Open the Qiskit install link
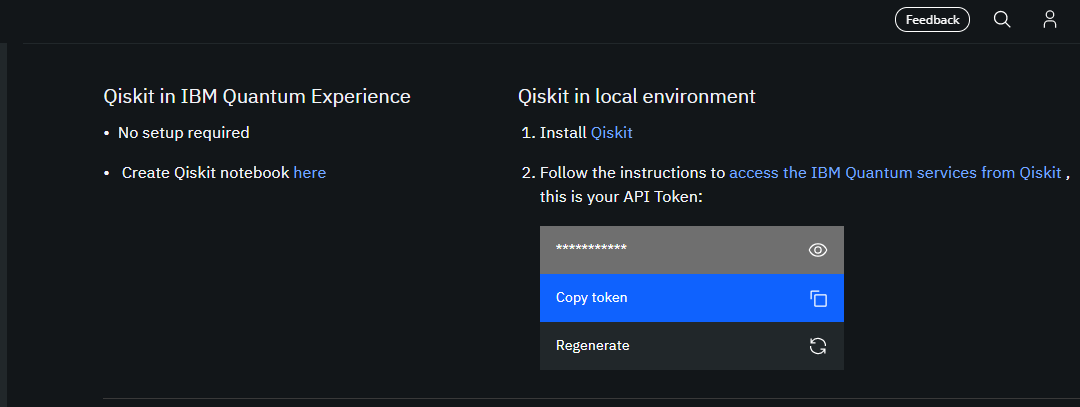 pyautogui.click(x=612, y=132)
